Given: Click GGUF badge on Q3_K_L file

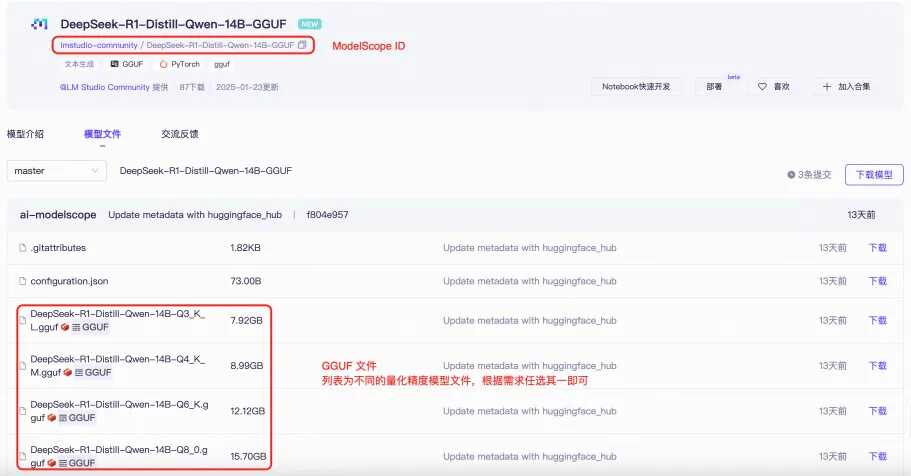Looking at the screenshot, I should (x=91, y=327).
